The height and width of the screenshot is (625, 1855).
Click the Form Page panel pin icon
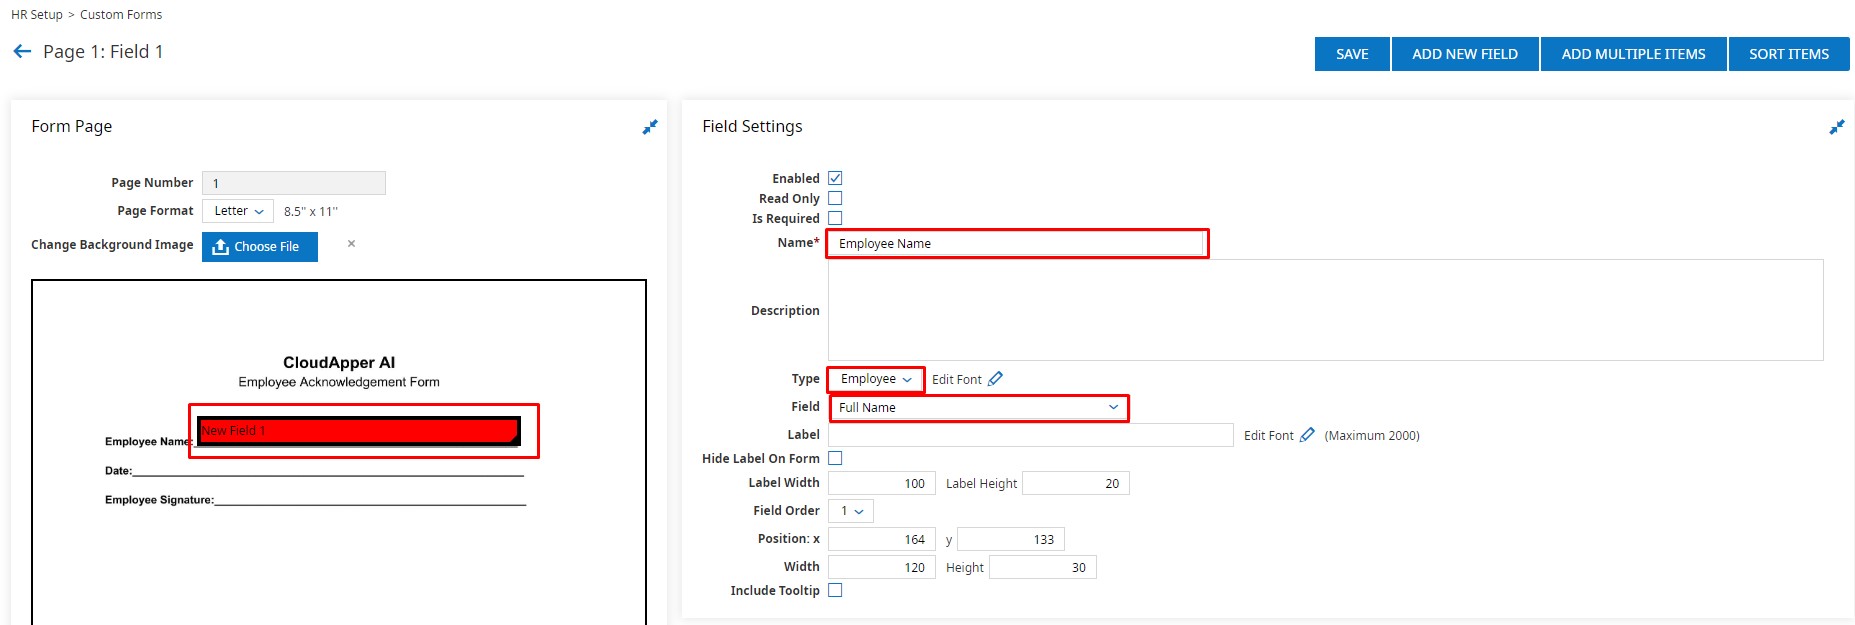click(650, 127)
